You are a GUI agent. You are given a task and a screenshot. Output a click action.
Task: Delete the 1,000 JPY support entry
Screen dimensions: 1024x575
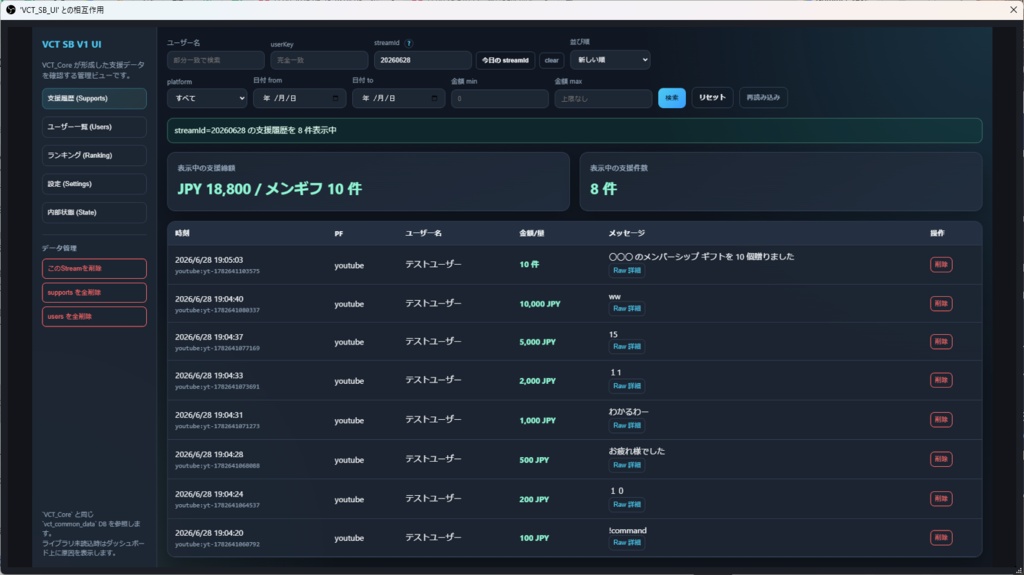tap(941, 419)
